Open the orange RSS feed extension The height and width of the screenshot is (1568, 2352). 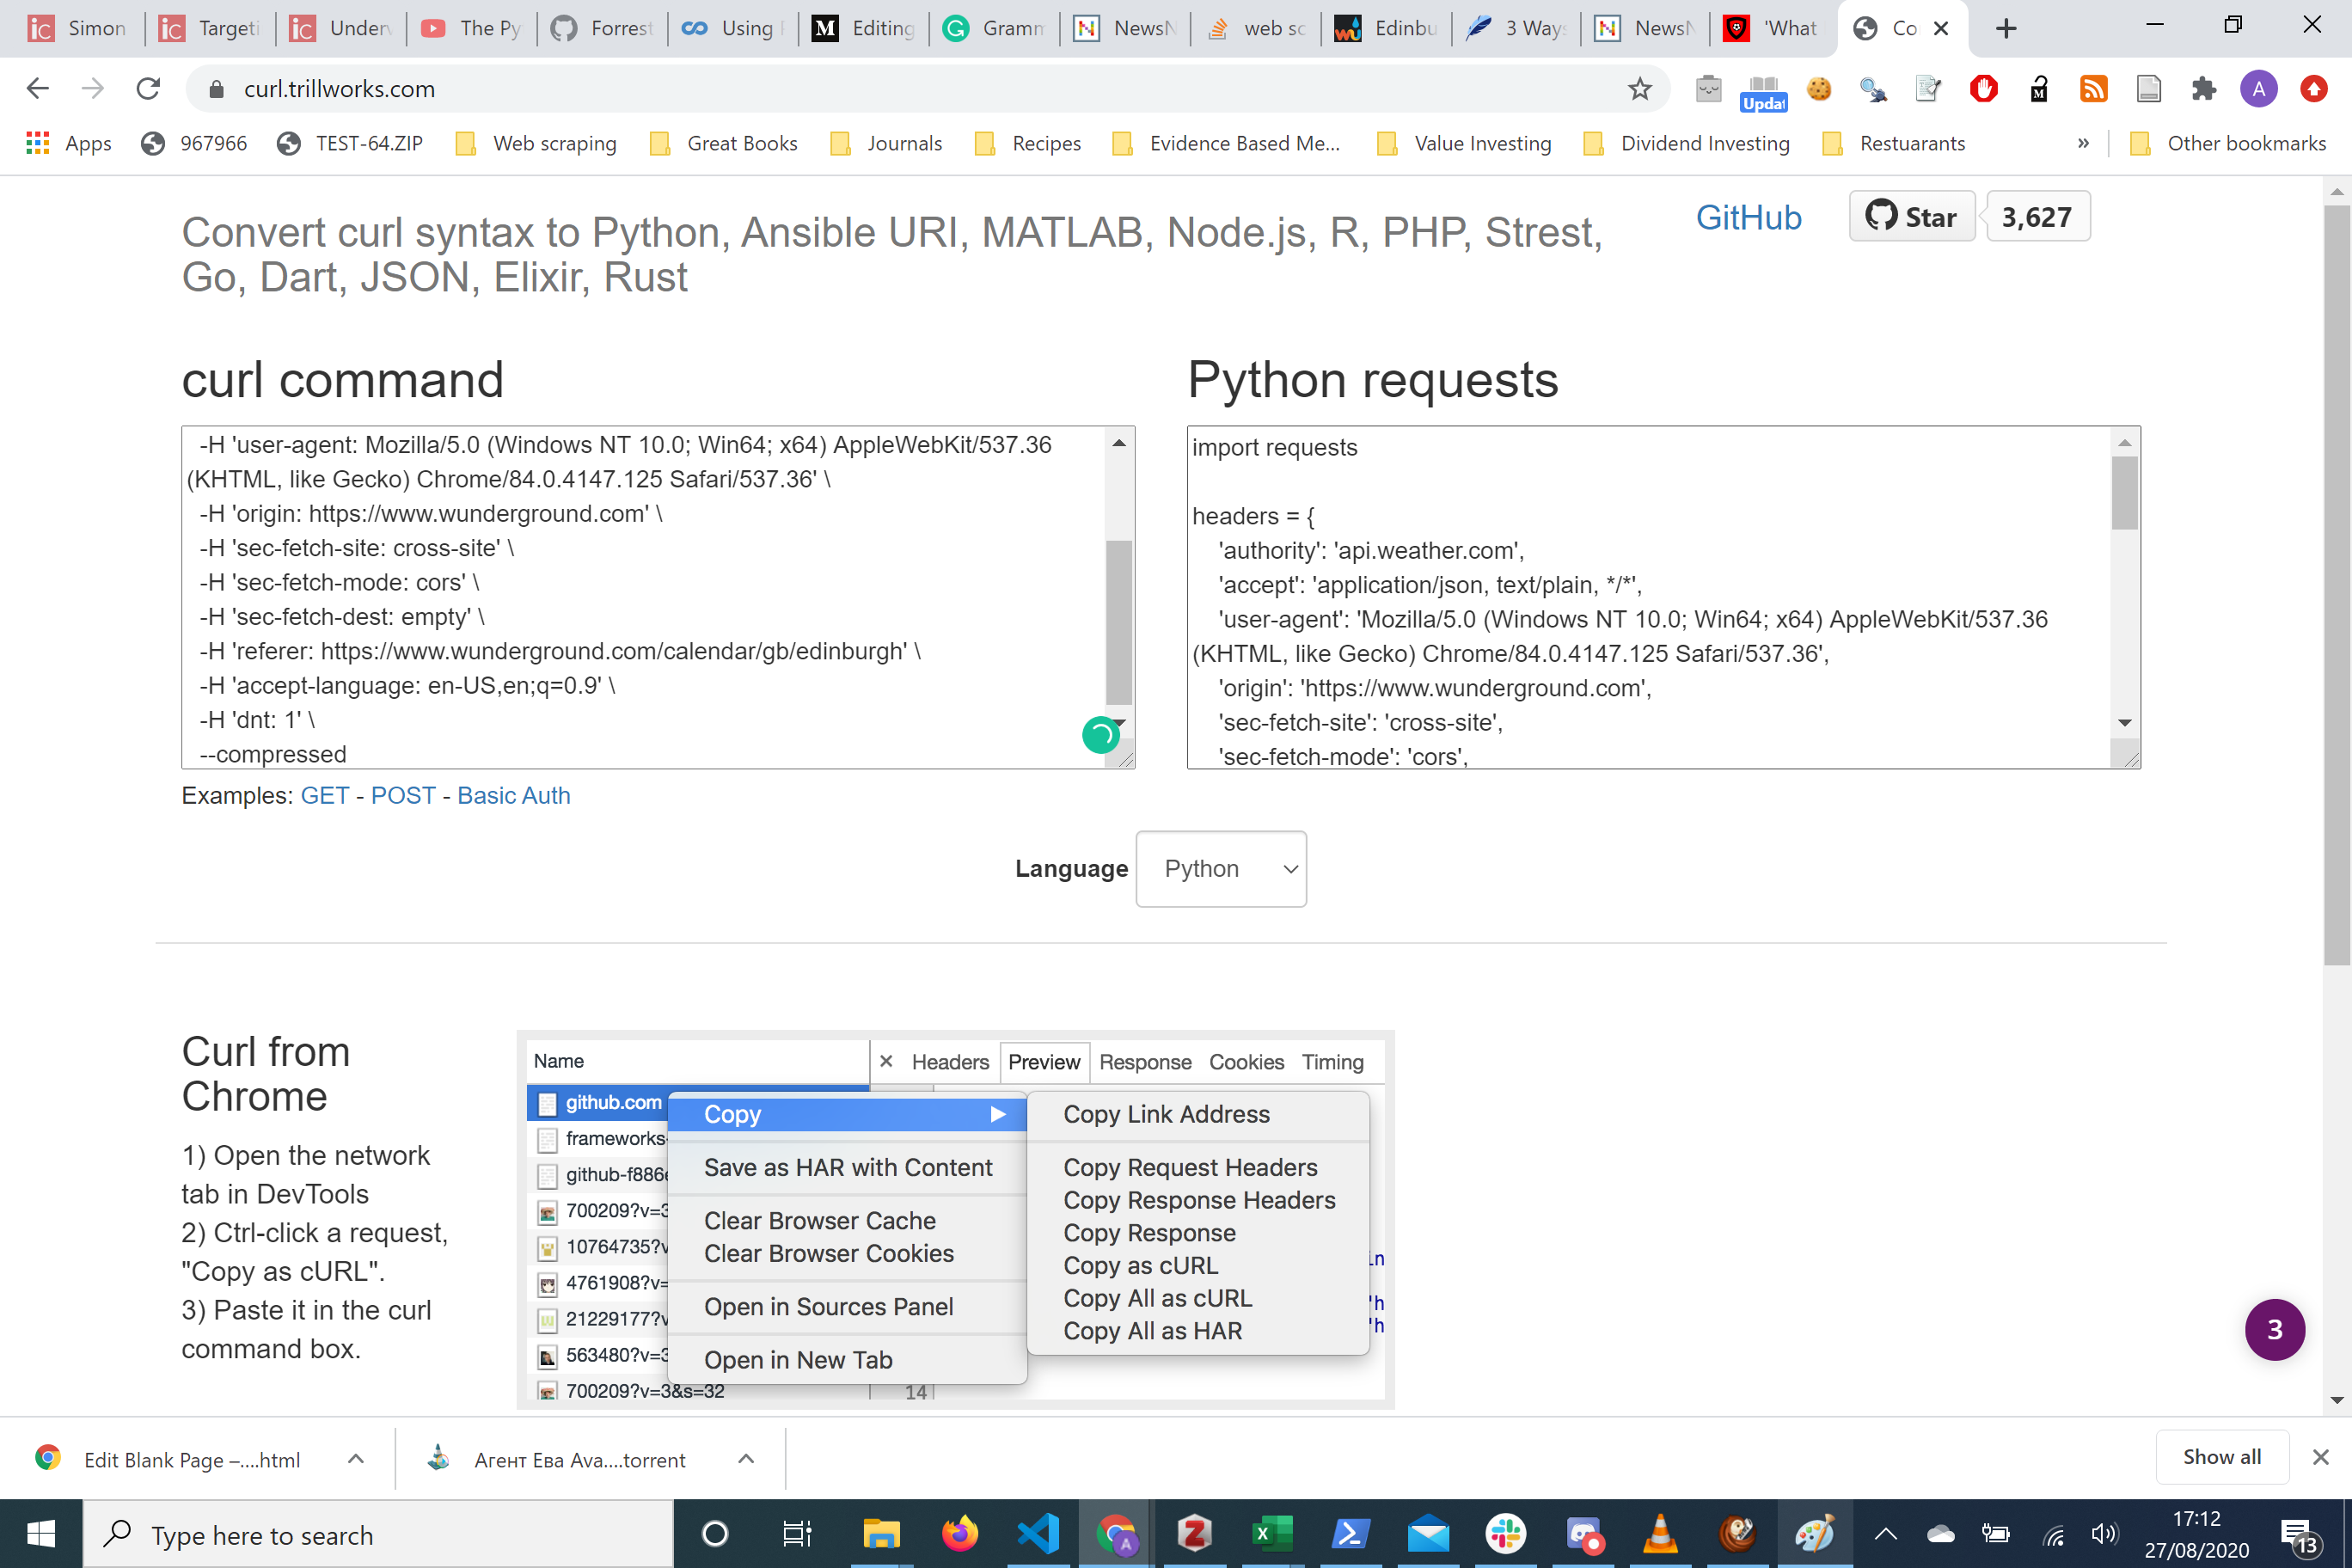pyautogui.click(x=2094, y=89)
